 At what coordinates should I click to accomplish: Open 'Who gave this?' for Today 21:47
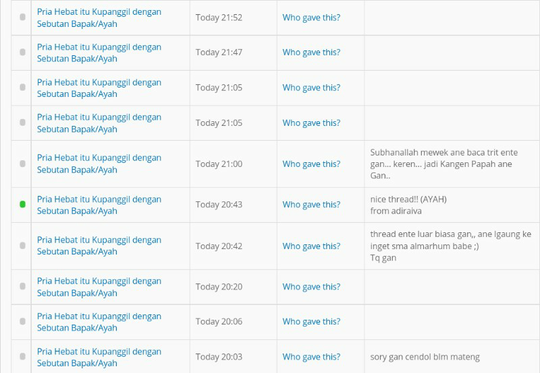311,52
